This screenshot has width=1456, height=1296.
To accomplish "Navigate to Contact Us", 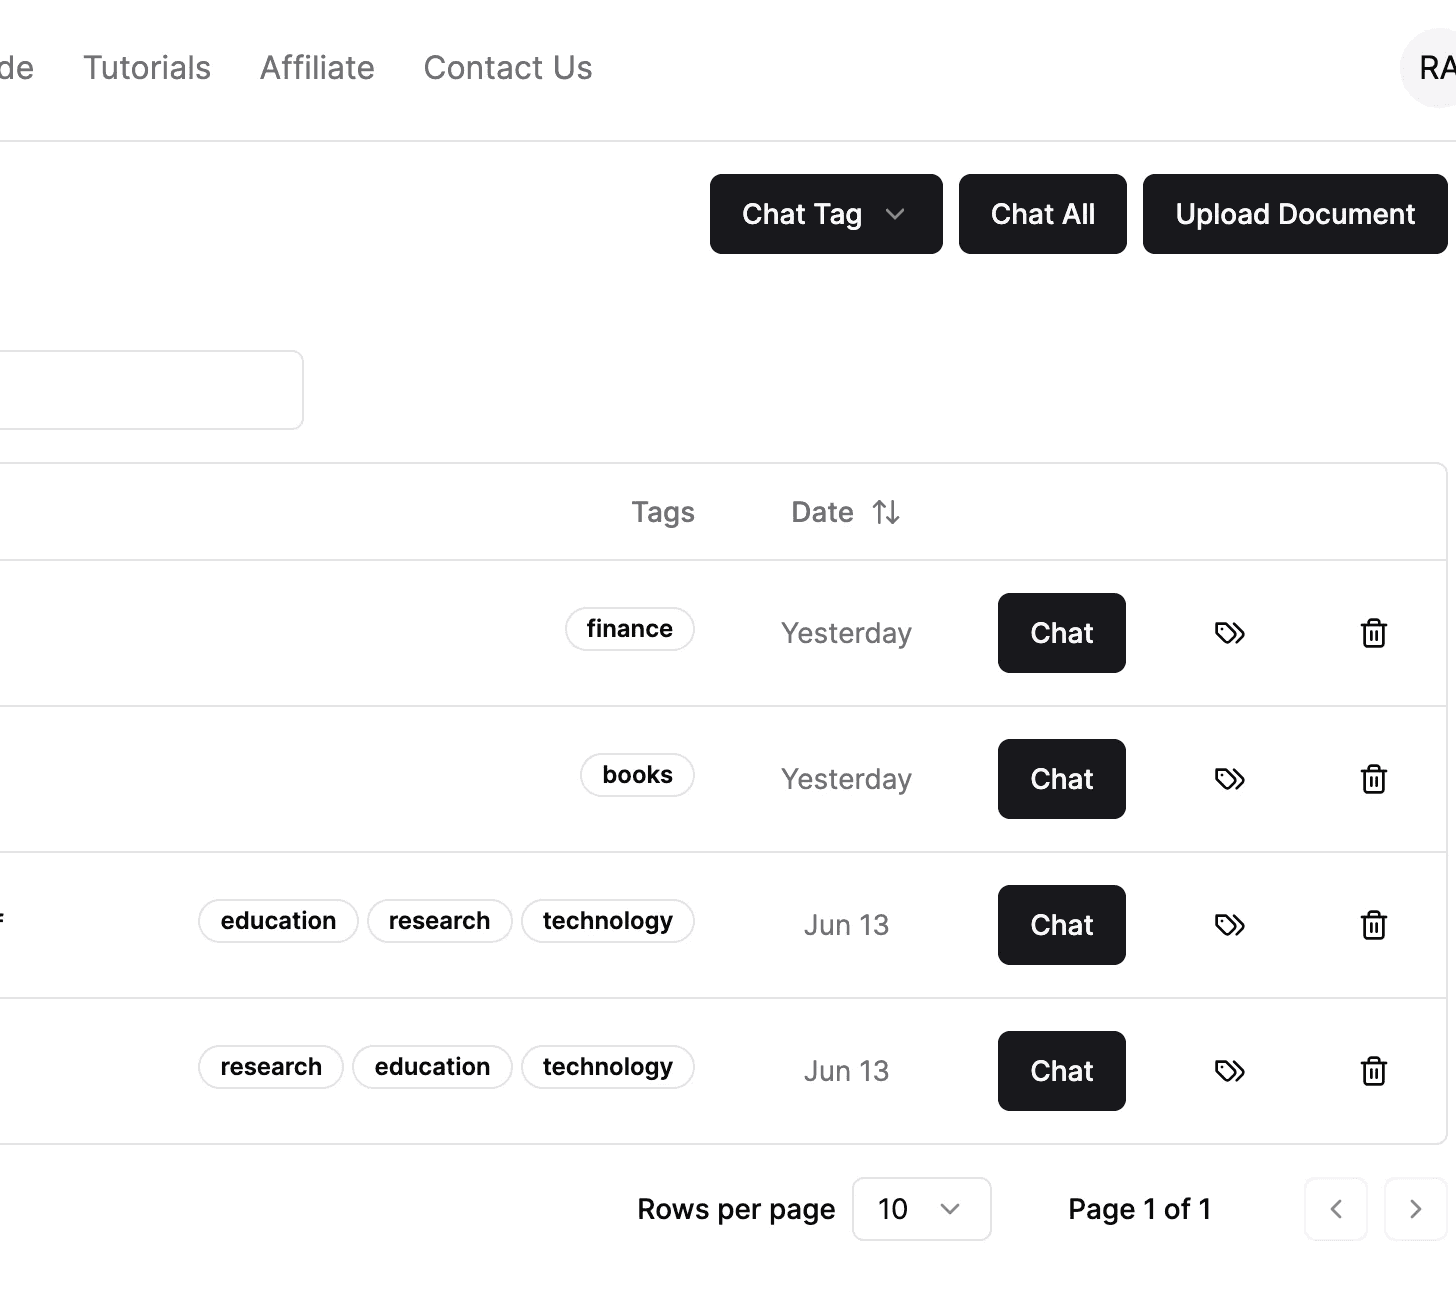I will point(507,67).
